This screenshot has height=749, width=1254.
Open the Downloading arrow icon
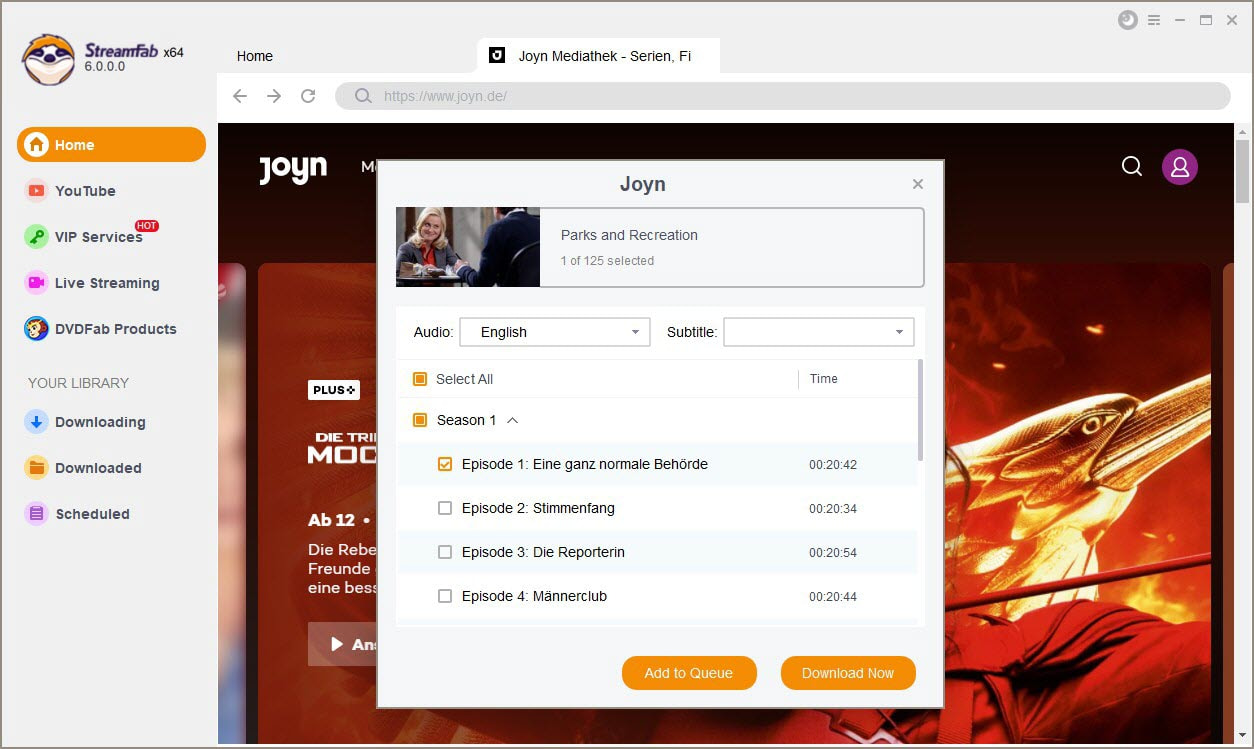coord(37,422)
